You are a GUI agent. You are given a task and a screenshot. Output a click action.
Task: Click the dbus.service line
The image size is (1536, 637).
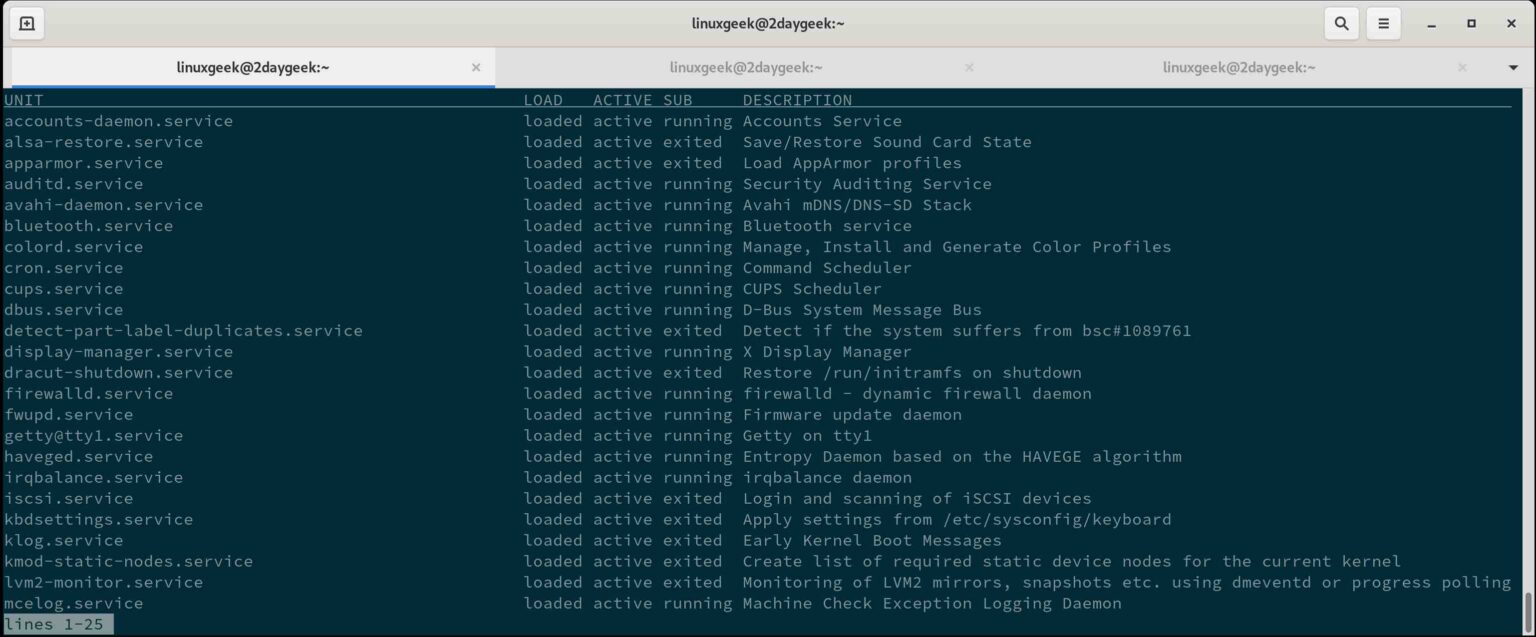tap(63, 309)
